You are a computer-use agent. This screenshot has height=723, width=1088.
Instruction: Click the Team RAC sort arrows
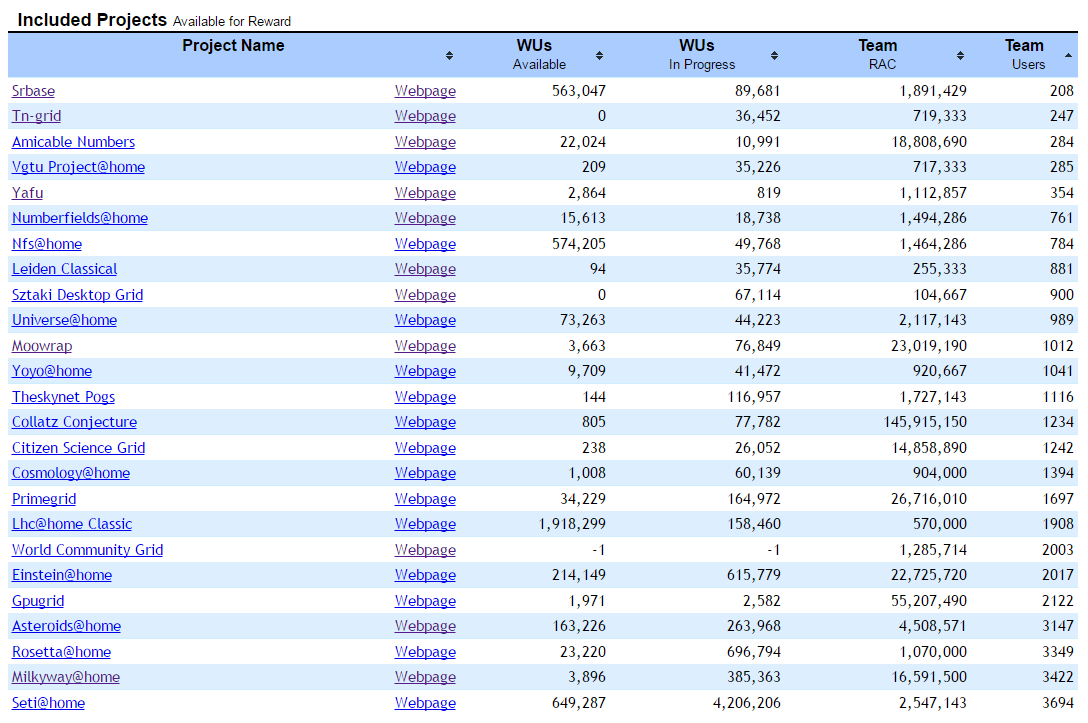click(x=960, y=56)
